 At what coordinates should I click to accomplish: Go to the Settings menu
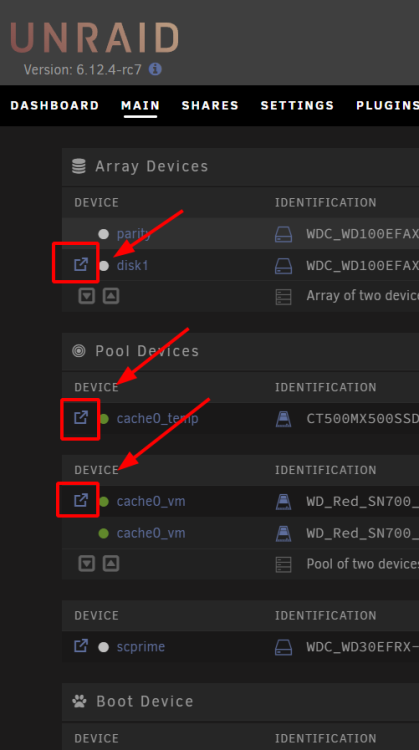(x=297, y=105)
